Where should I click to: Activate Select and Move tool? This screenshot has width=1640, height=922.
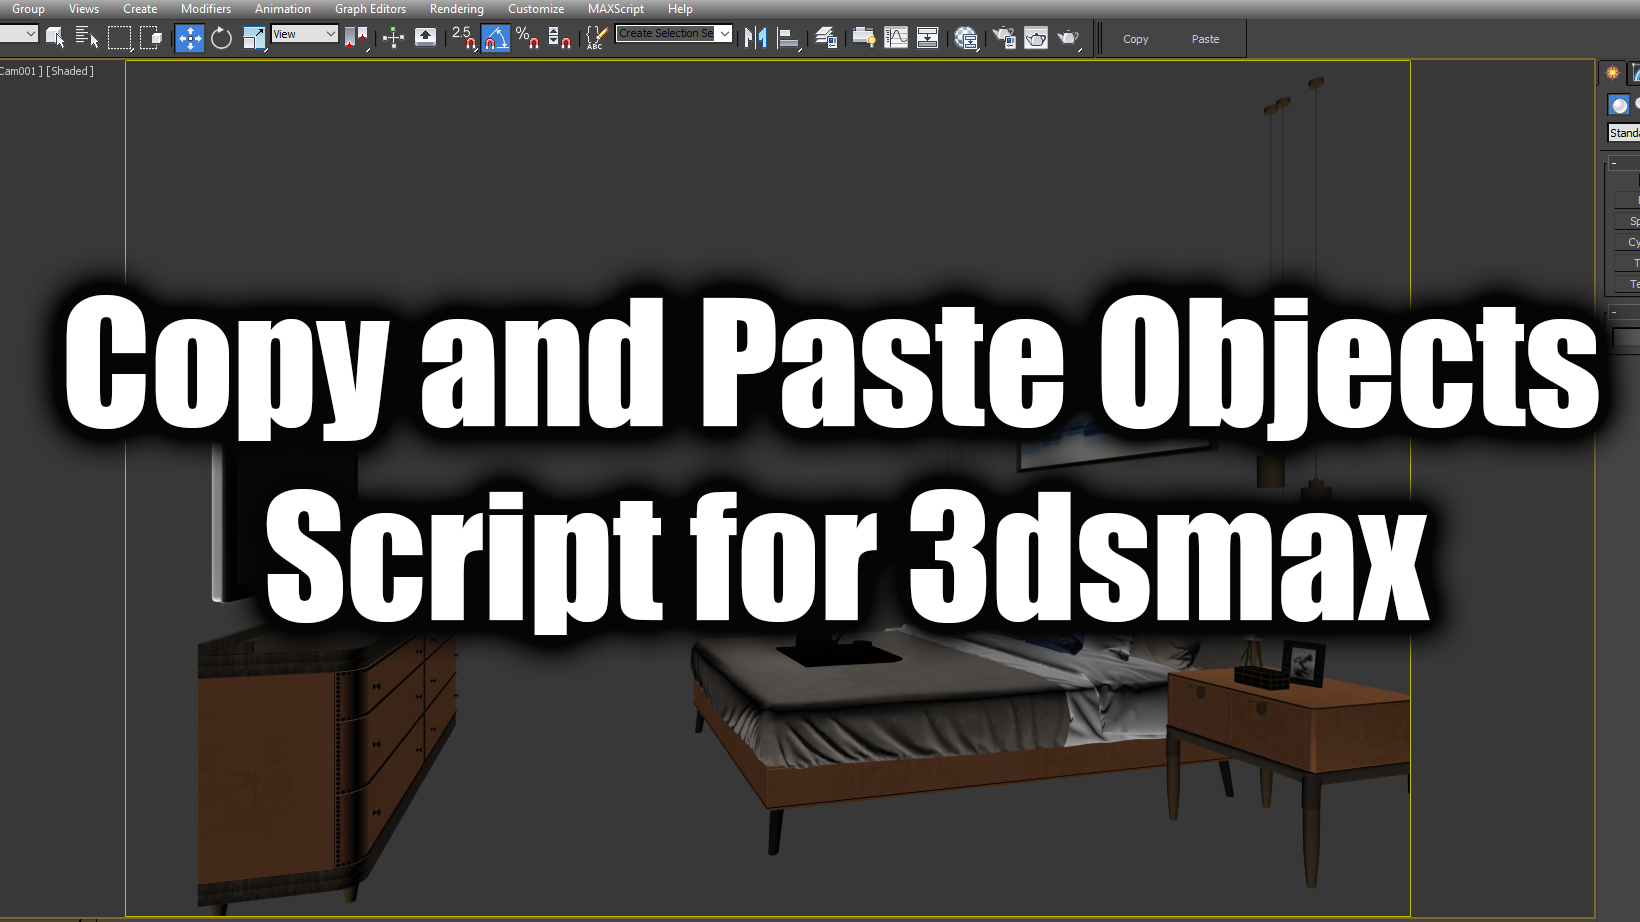point(189,38)
